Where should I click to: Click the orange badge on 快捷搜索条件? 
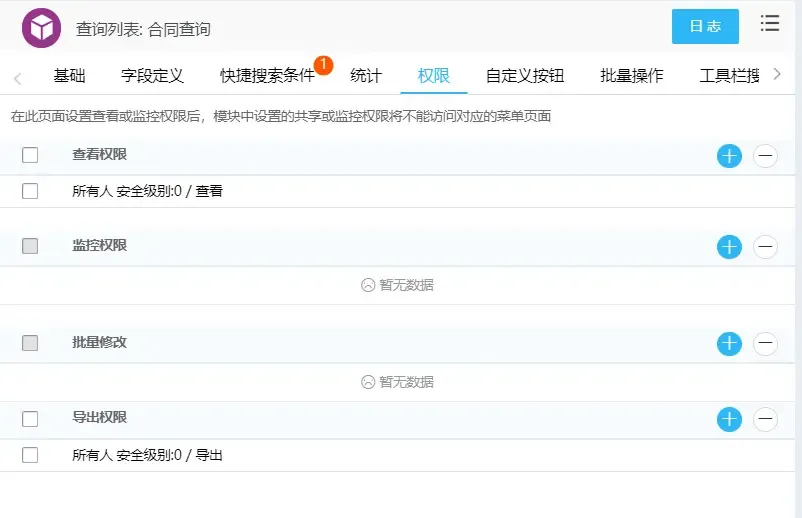[323, 65]
